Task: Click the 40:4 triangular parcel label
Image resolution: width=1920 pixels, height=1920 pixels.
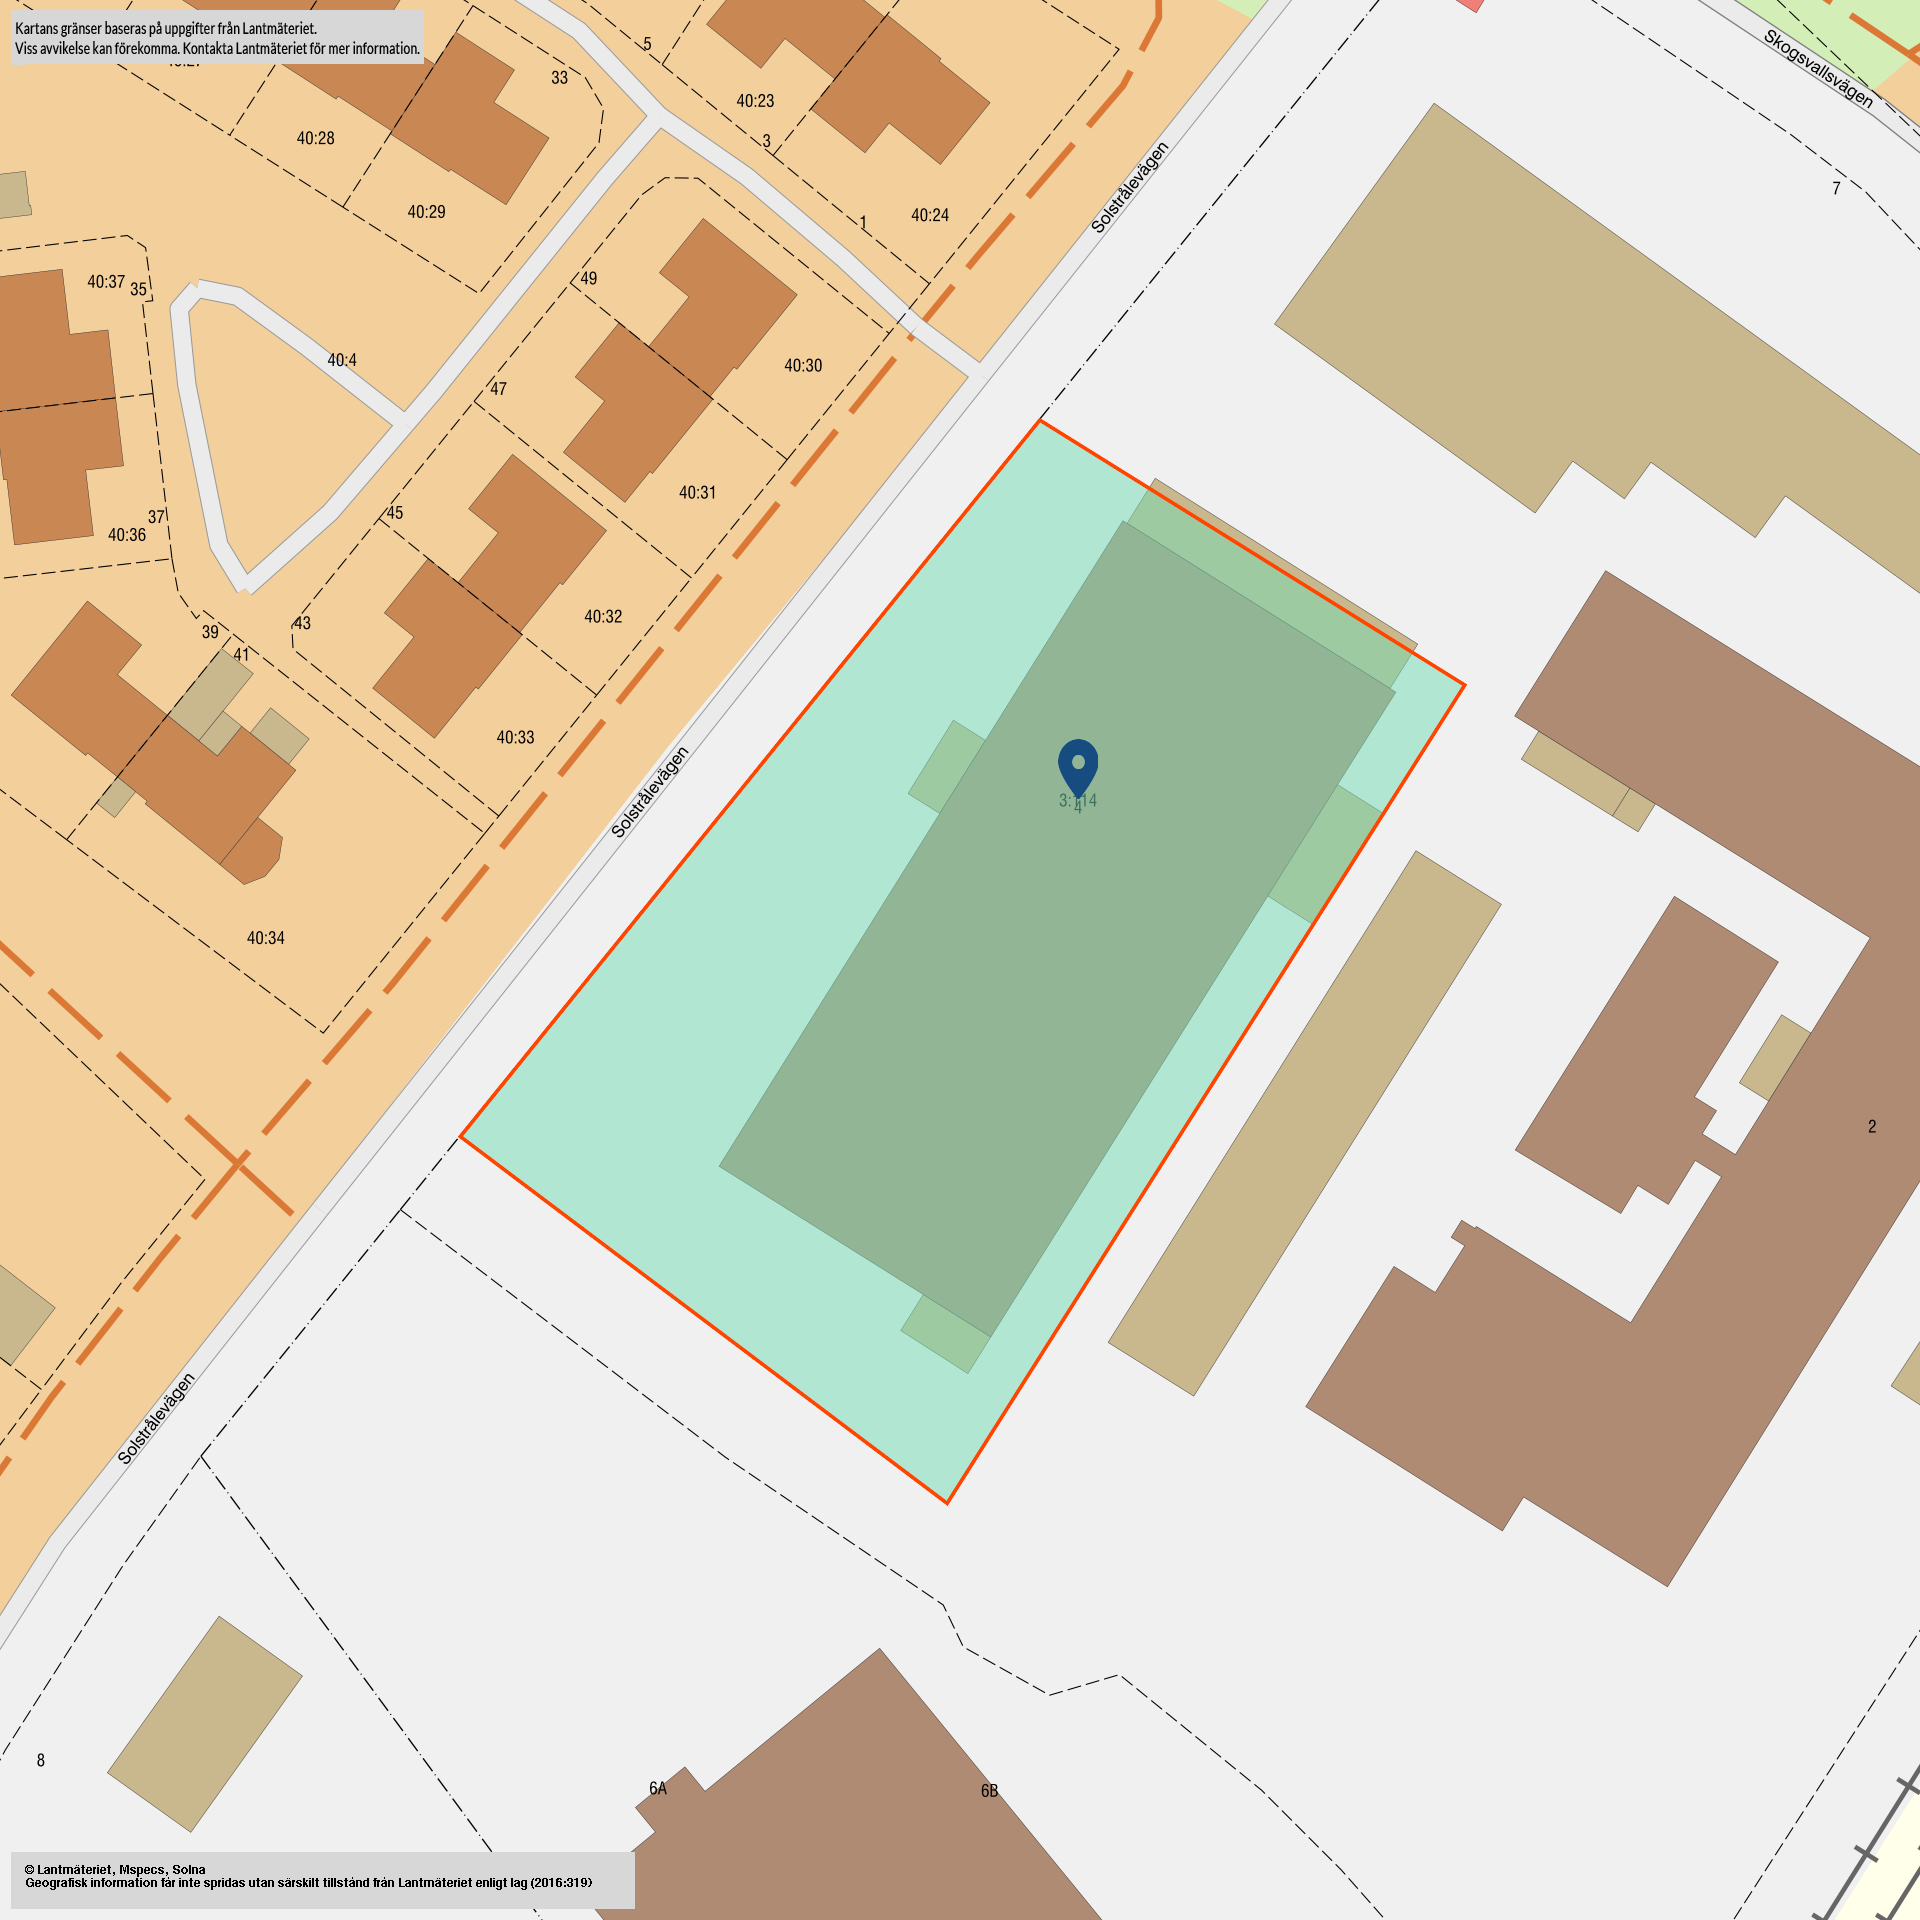Action: (342, 360)
